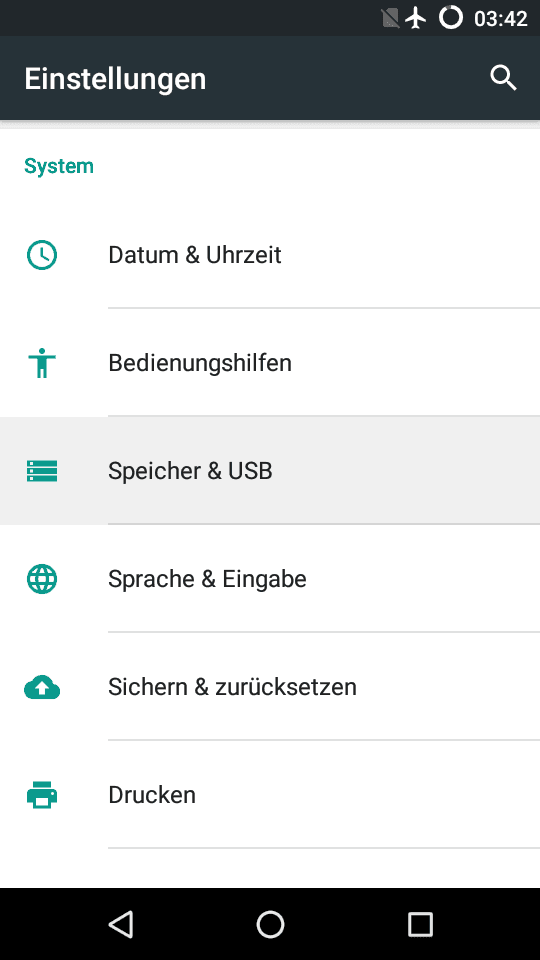540x960 pixels.
Task: Tap the Android back triangle button
Action: tap(121, 924)
